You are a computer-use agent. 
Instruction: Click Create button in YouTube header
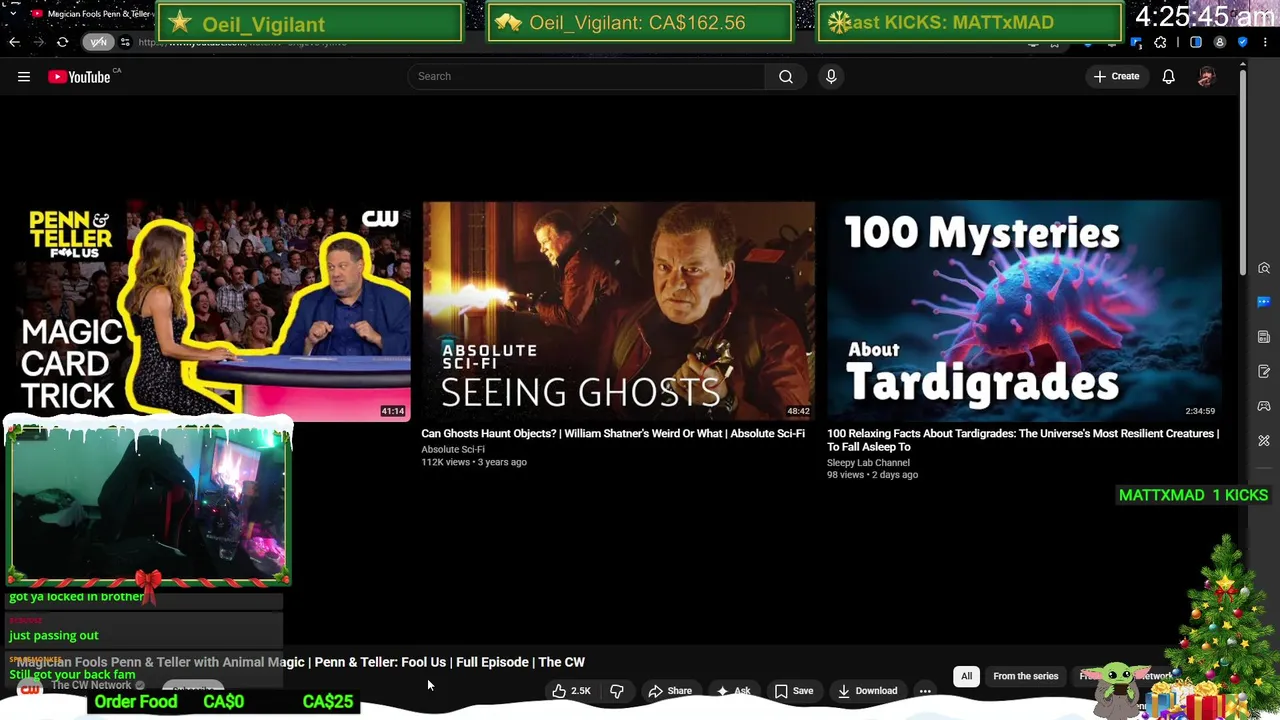1116,76
